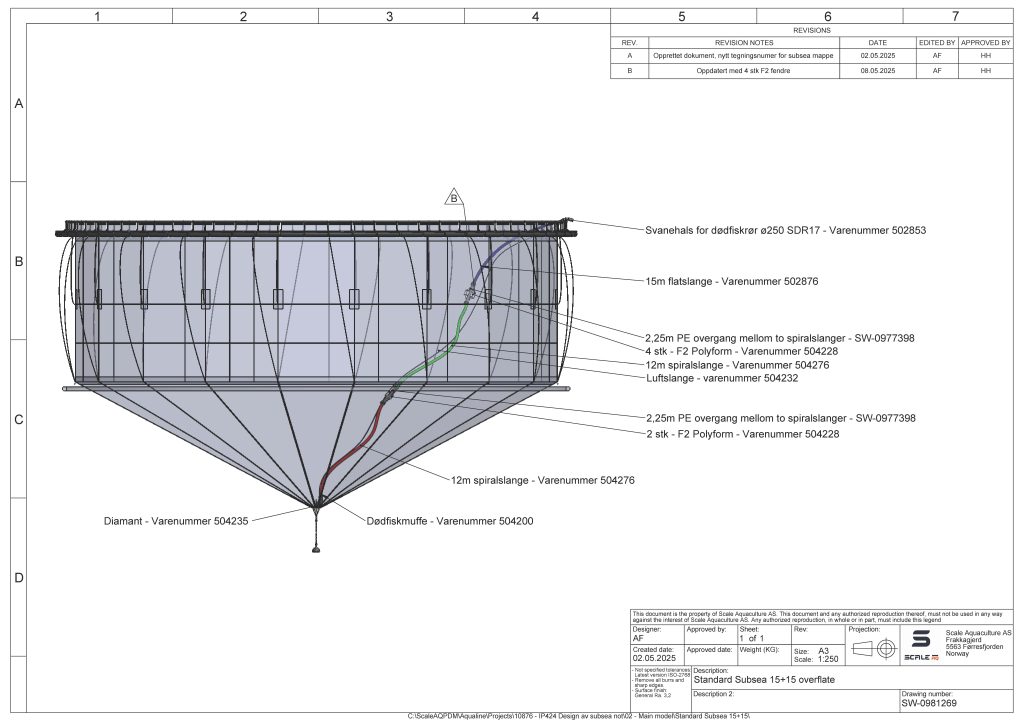Screen dimensions: 1024x720
Task: Select '2 stk - F2 Polyform - Varenummer 504228'
Action: tap(743, 434)
